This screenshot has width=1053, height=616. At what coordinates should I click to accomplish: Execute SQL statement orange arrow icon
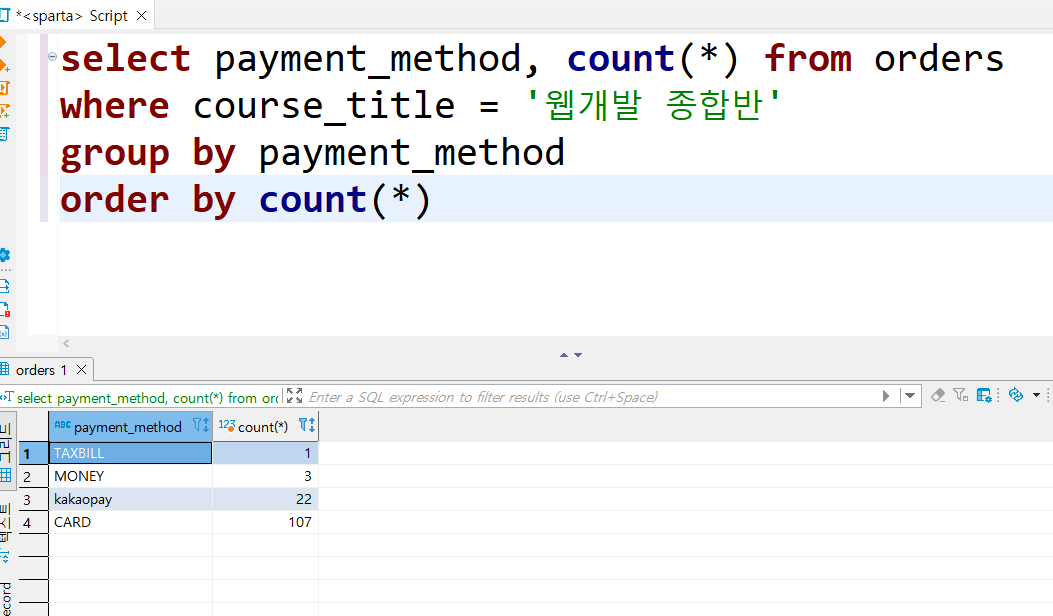(x=2, y=42)
